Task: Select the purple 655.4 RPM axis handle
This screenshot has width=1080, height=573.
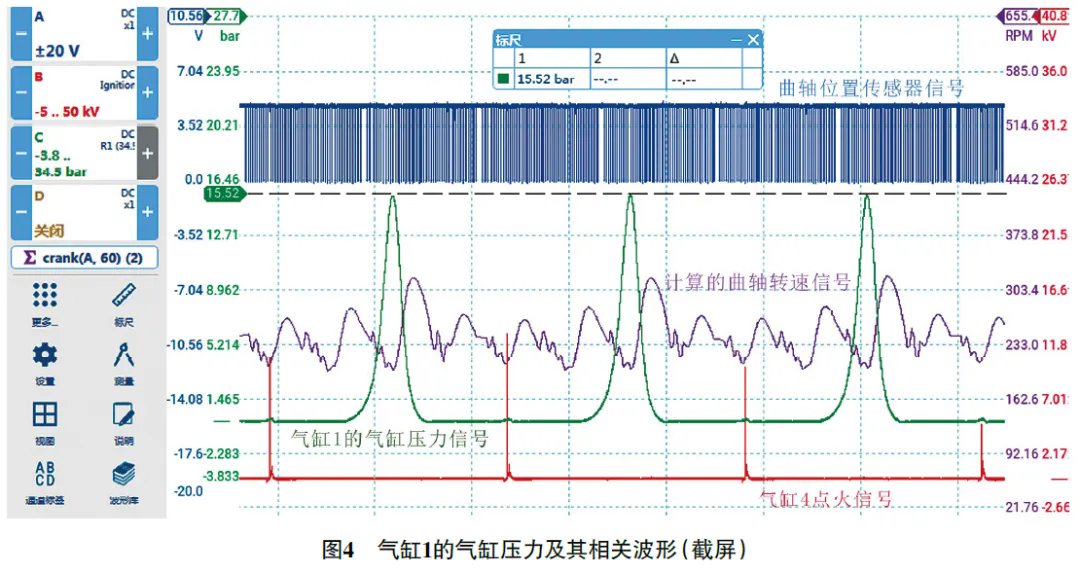Action: 1018,16
